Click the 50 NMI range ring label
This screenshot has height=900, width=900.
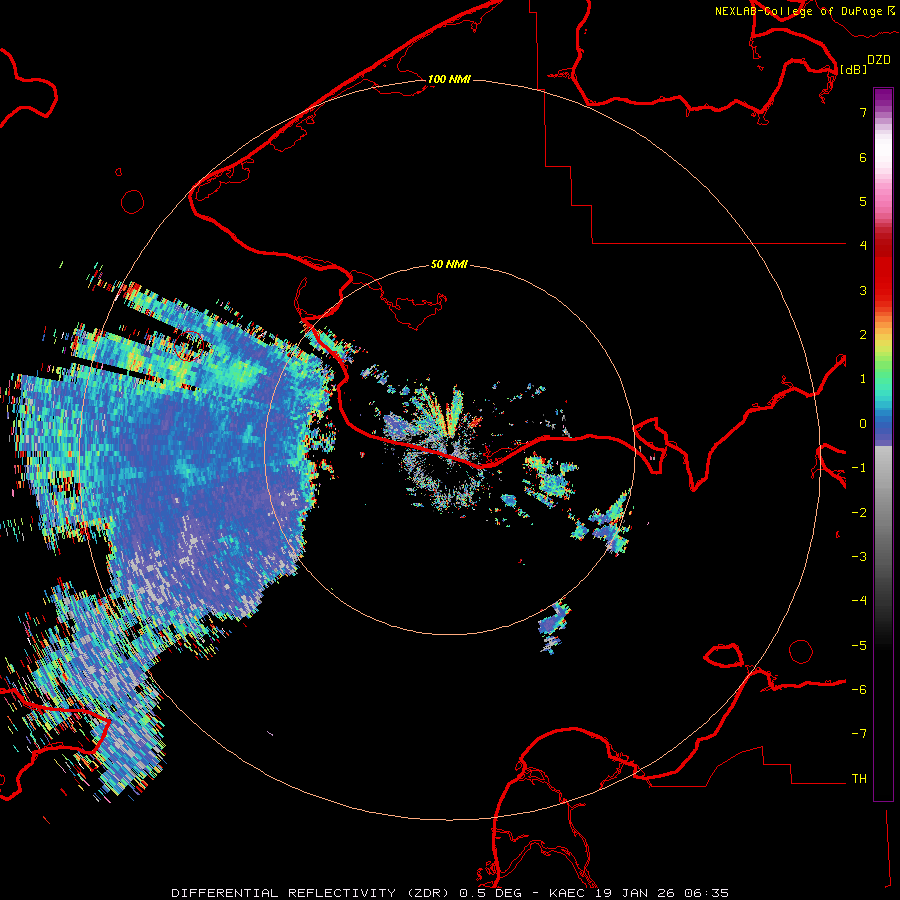click(449, 264)
